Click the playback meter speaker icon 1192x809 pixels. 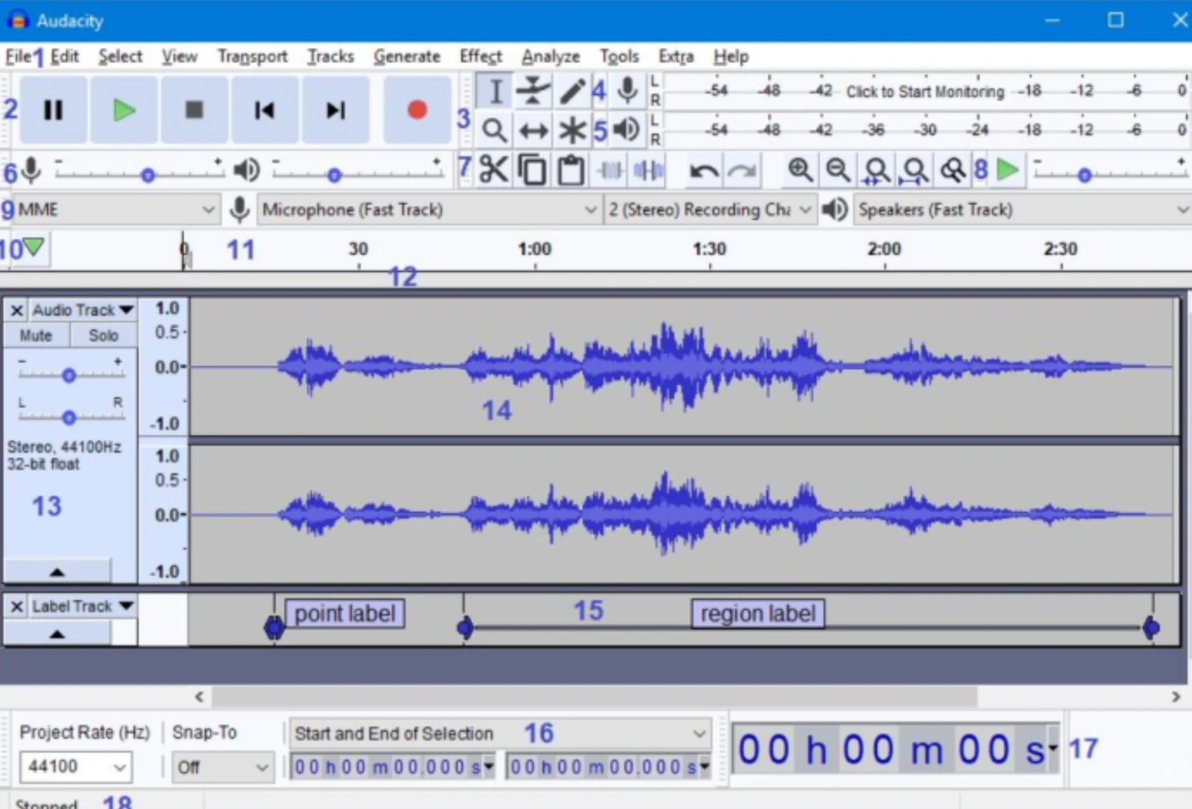[627, 129]
